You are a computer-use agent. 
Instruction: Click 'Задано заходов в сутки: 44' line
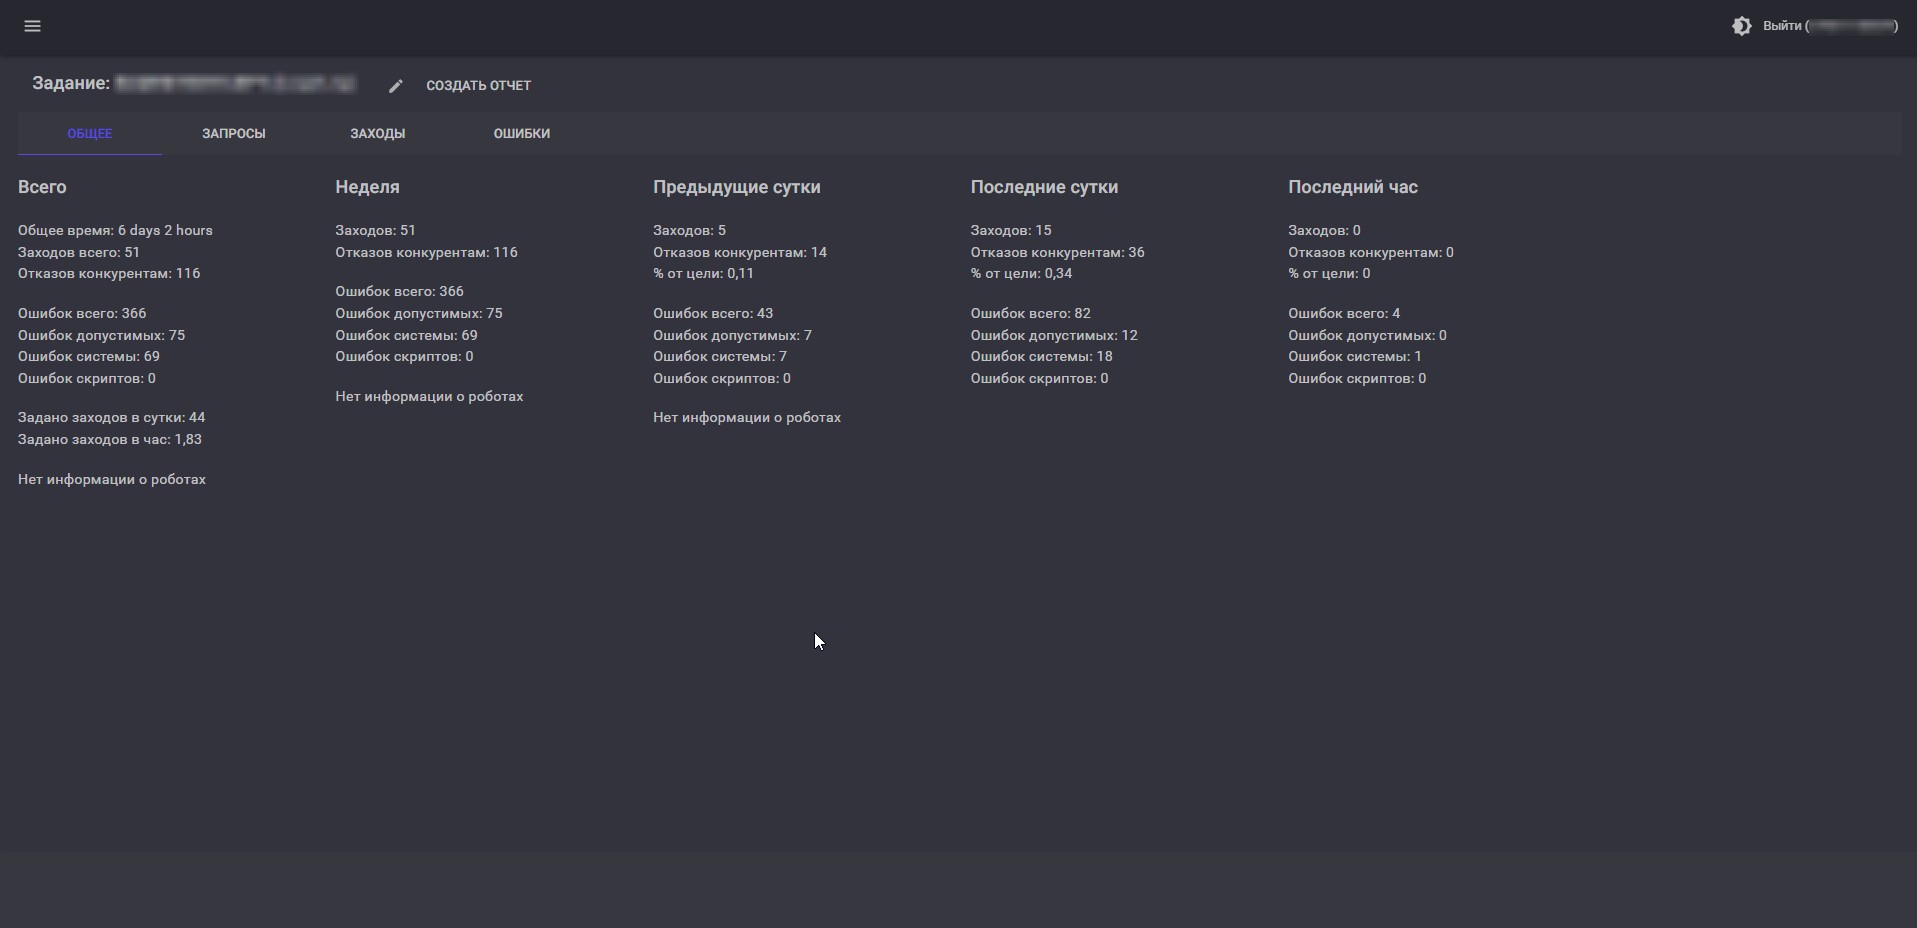(111, 417)
